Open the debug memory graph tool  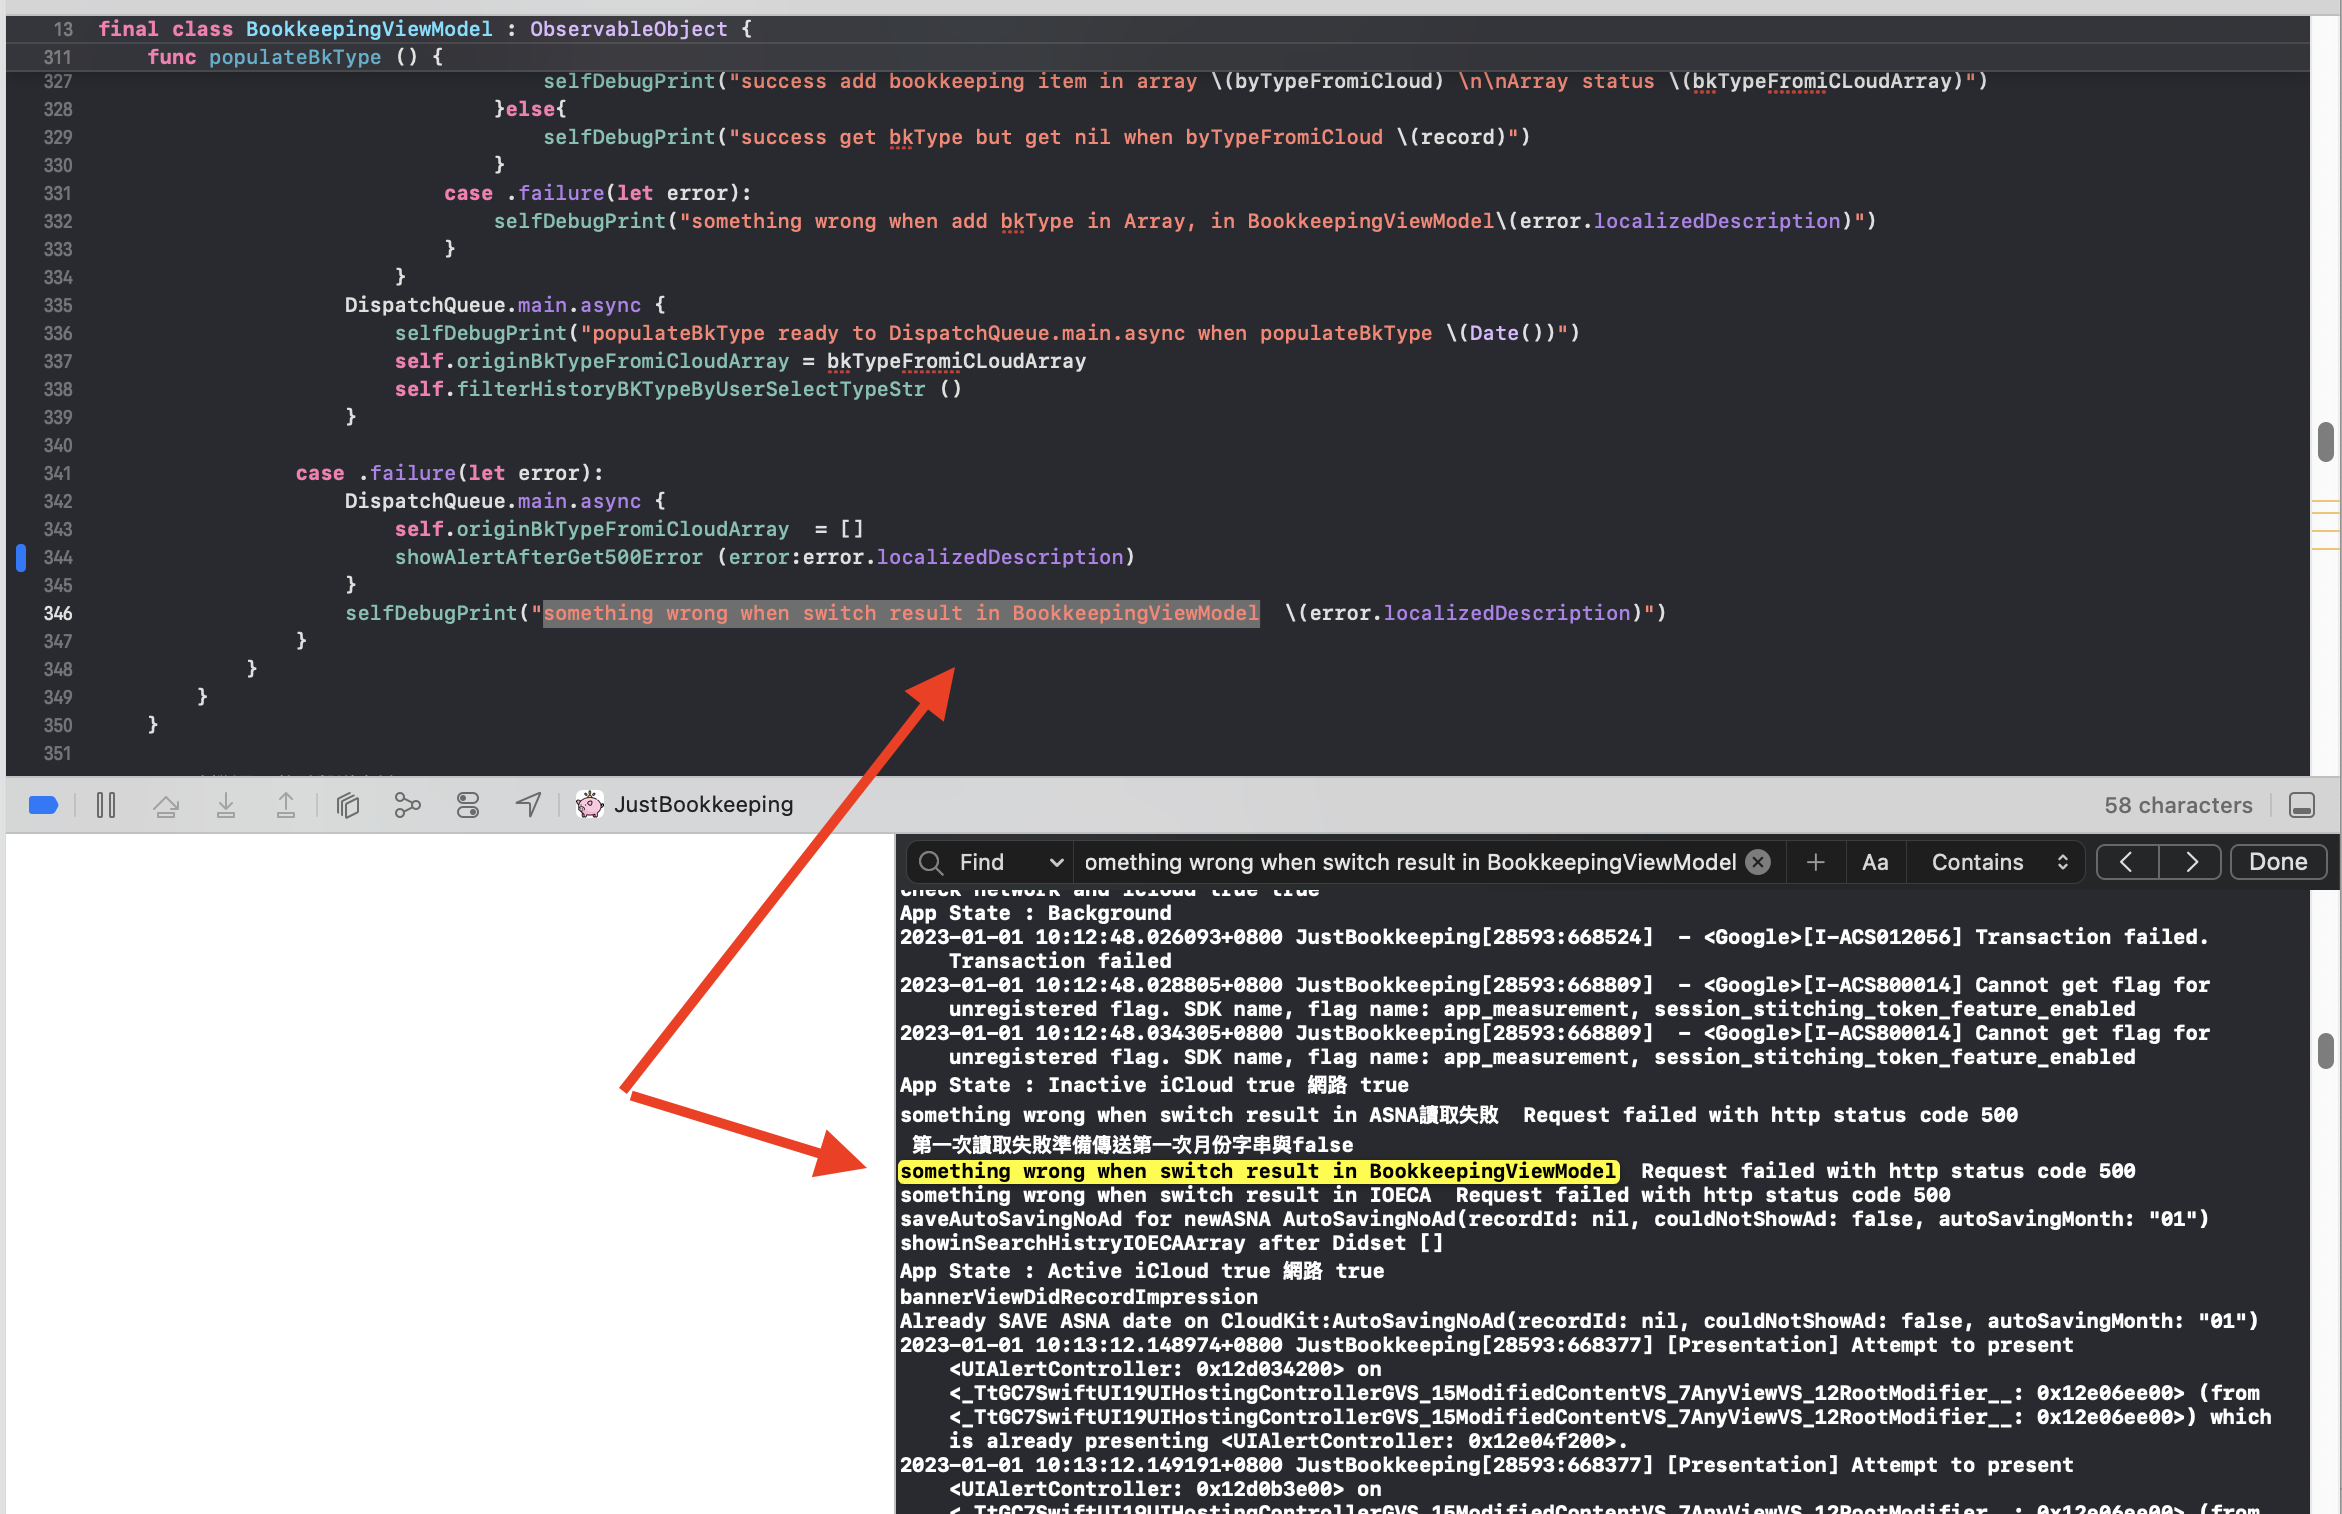[x=407, y=805]
